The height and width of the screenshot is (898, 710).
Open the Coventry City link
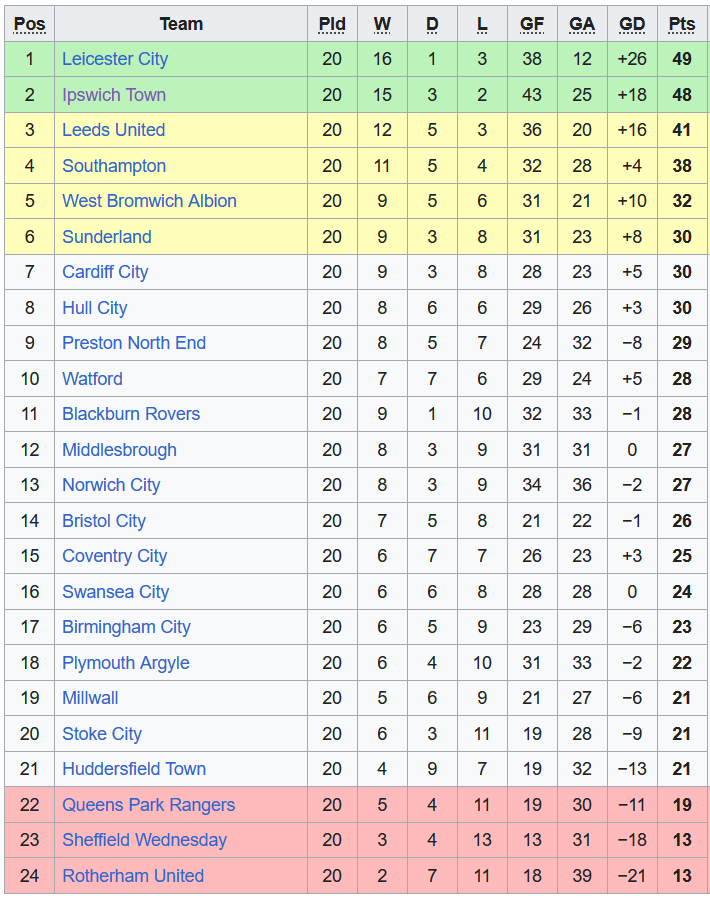(x=114, y=556)
